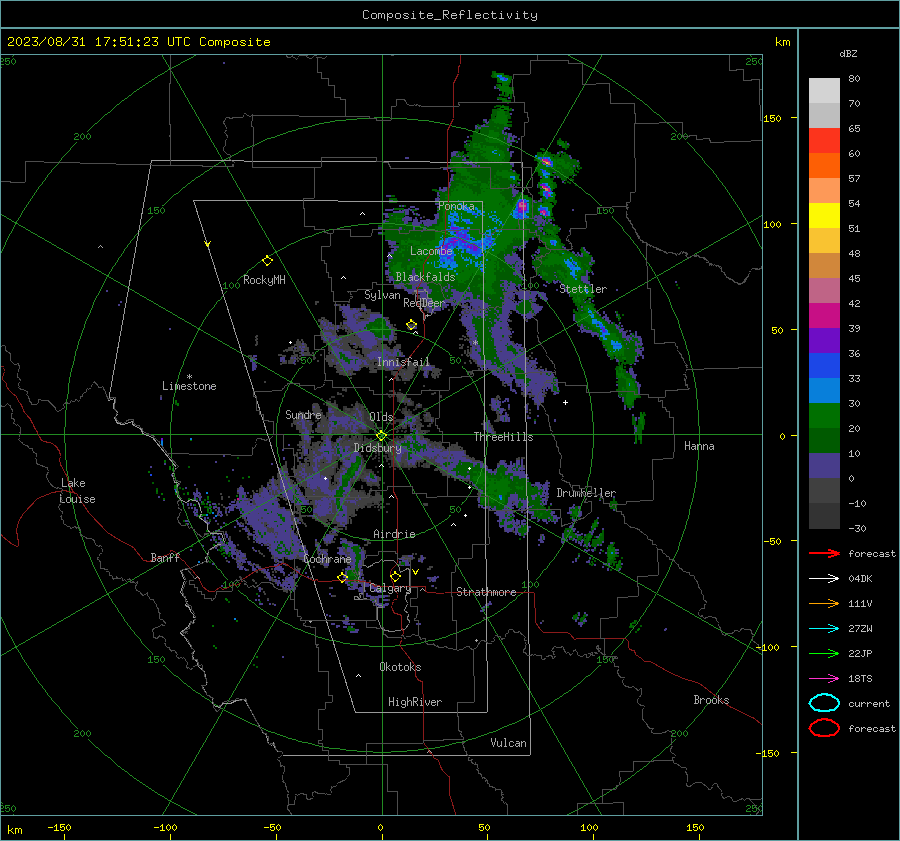Click the ThreeHills label on map
Viewport: 900px width, 841px height.
pyautogui.click(x=503, y=437)
